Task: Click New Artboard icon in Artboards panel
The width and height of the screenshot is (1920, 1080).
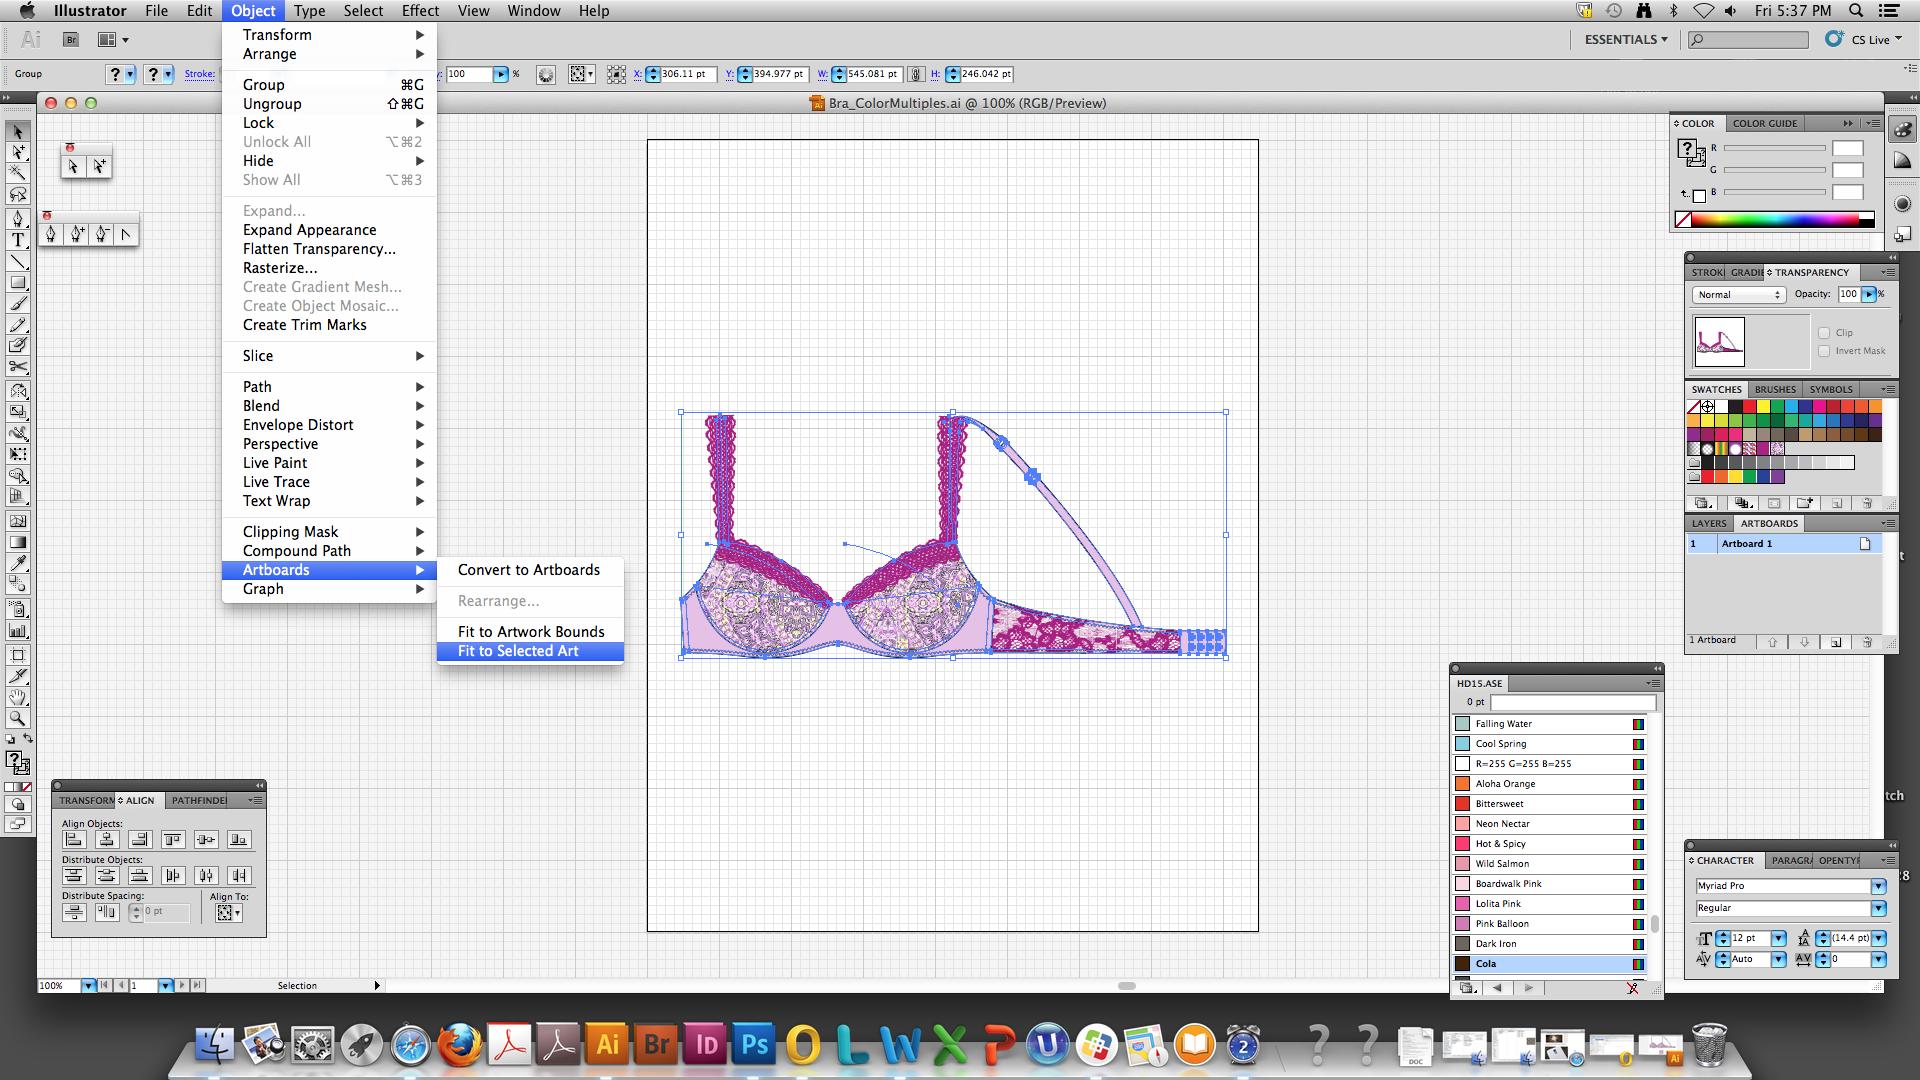Action: tap(1835, 642)
